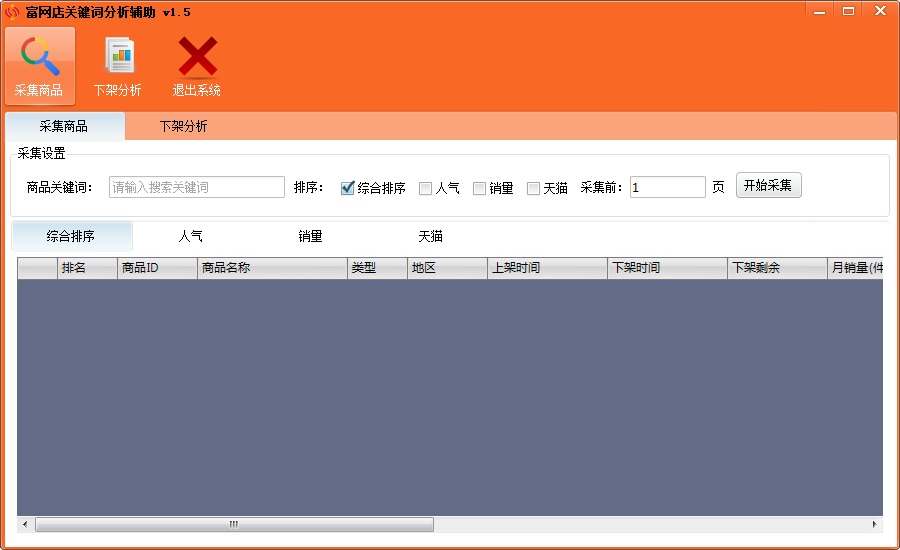The width and height of the screenshot is (900, 550).
Task: Focus the 商品关键词 search input
Action: click(x=197, y=187)
